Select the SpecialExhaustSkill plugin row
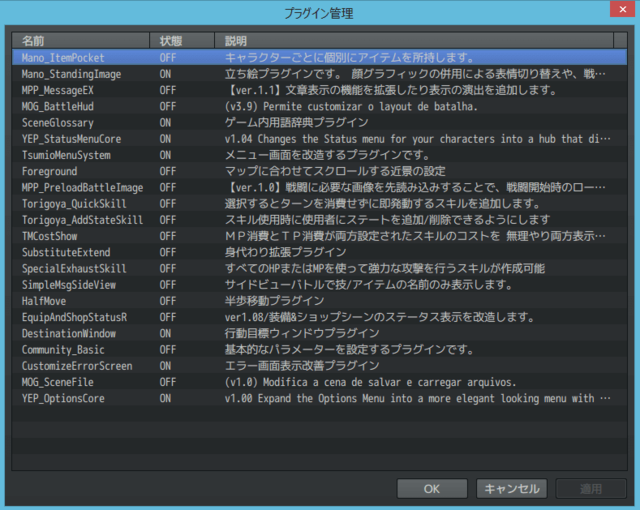 click(320, 268)
